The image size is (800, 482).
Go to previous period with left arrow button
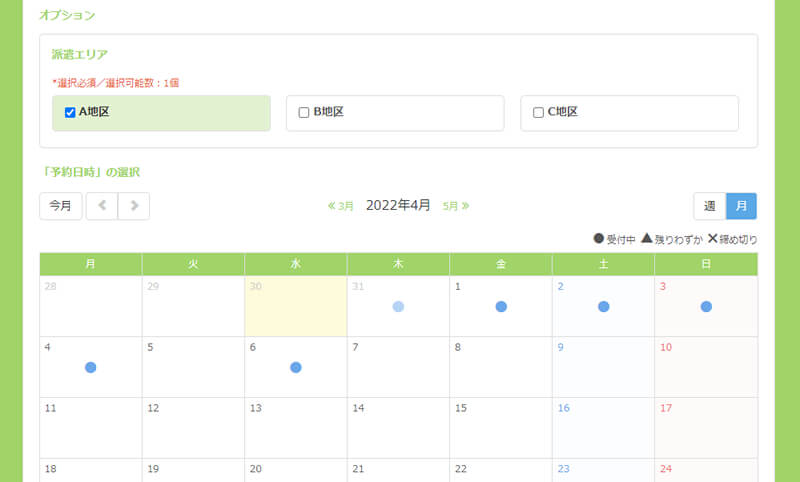click(x=102, y=206)
